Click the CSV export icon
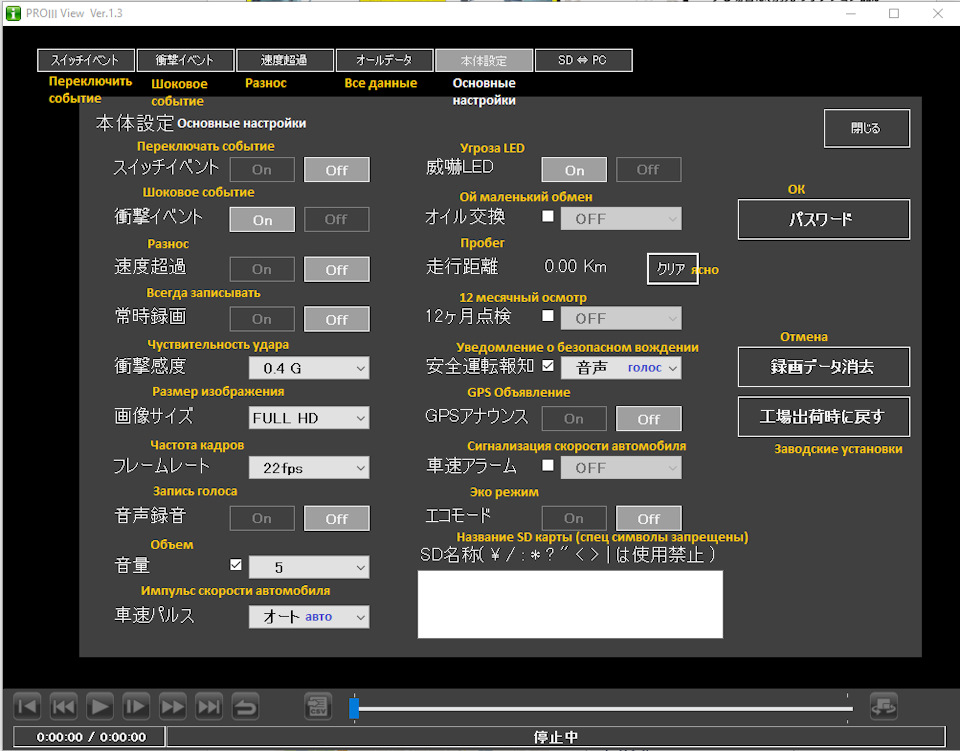 [x=318, y=707]
